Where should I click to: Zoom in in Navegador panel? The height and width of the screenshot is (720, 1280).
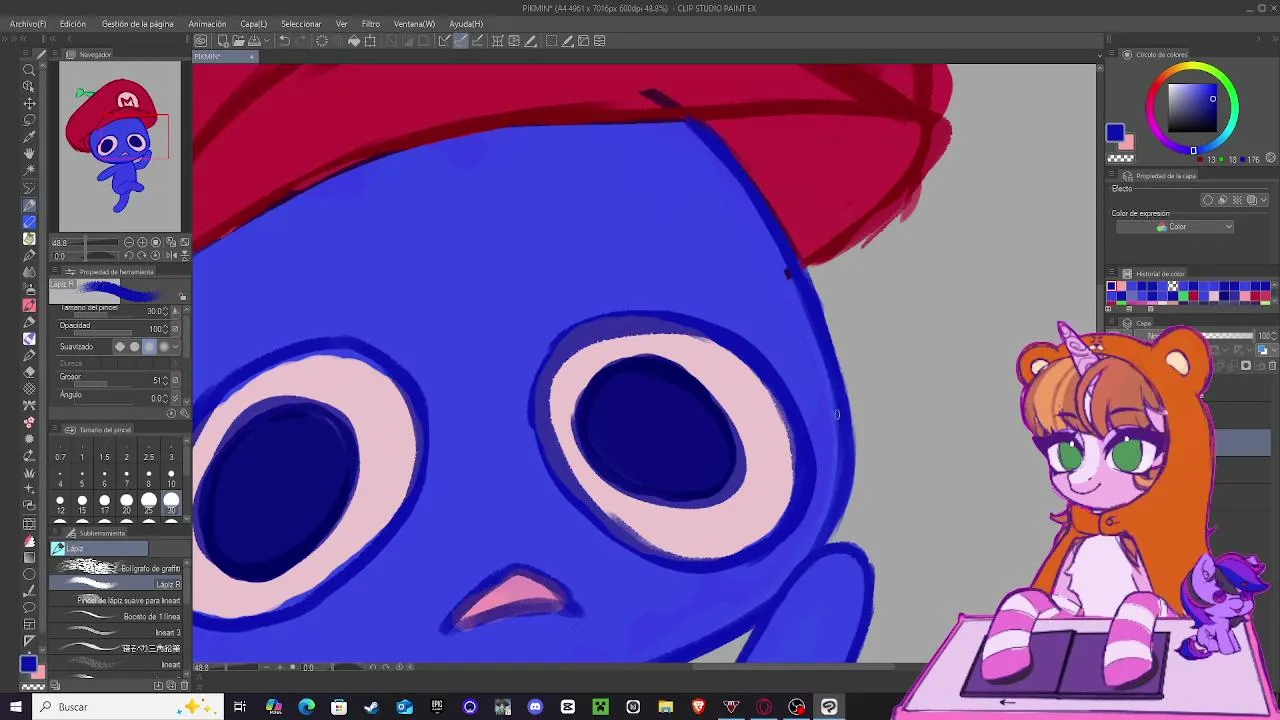(x=142, y=242)
